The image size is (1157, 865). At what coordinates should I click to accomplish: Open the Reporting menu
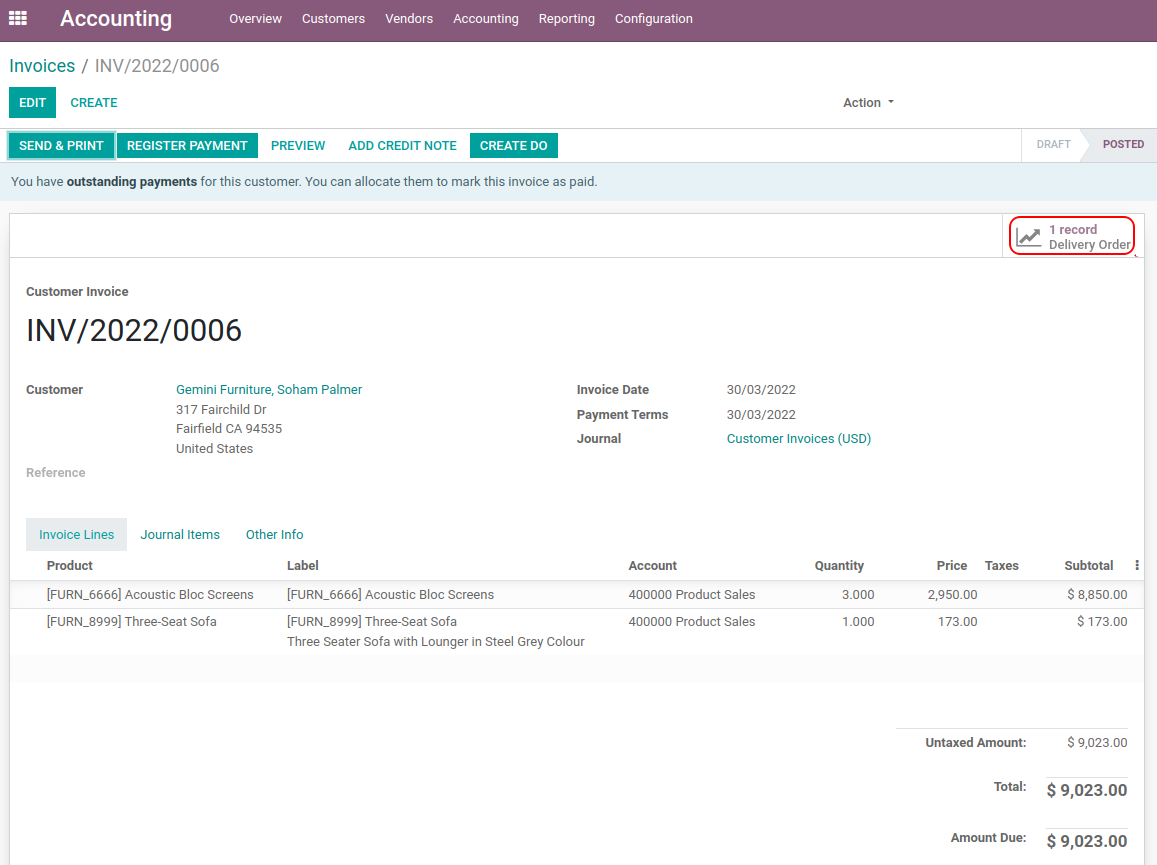(566, 19)
